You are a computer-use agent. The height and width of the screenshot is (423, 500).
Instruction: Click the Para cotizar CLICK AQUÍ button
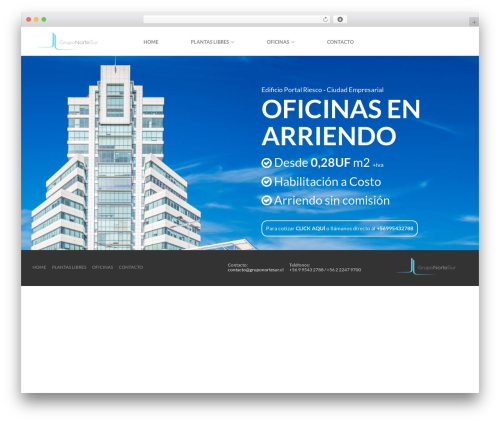(339, 228)
